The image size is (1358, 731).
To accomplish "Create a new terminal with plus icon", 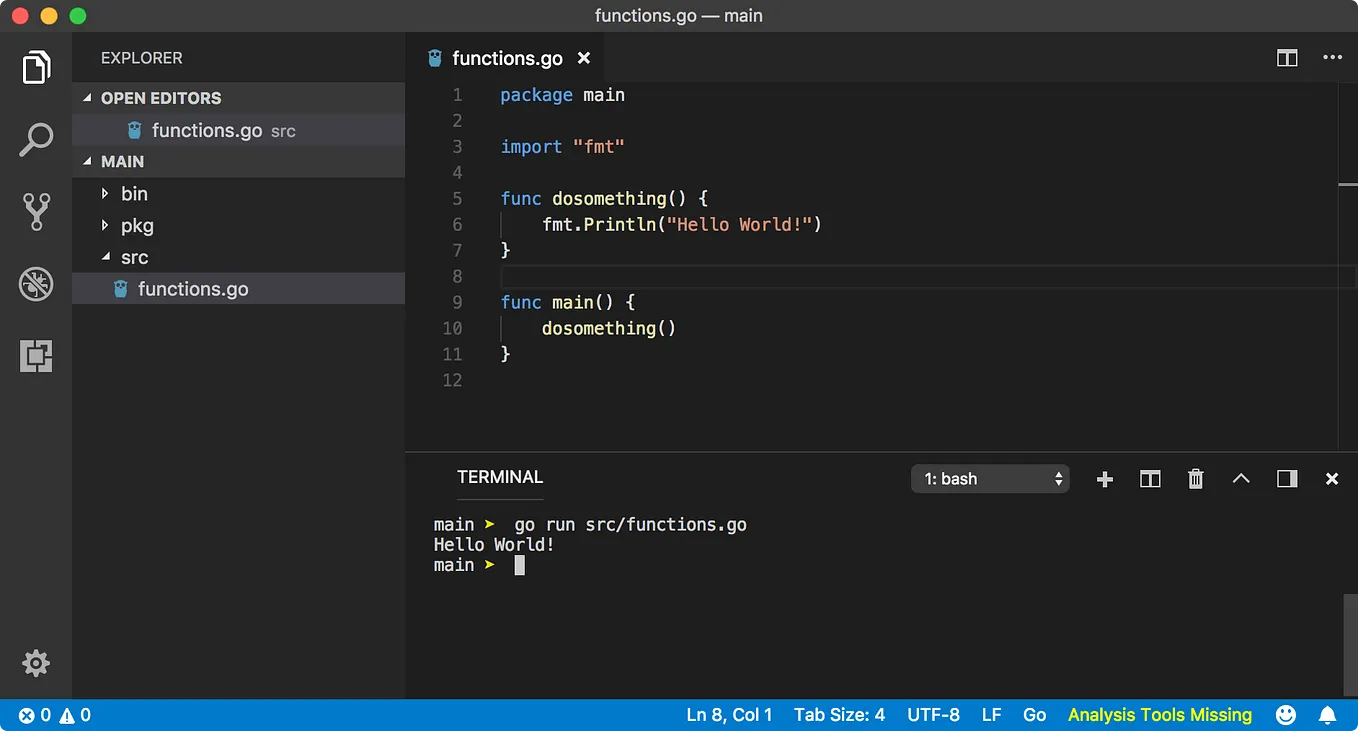I will [x=1105, y=479].
